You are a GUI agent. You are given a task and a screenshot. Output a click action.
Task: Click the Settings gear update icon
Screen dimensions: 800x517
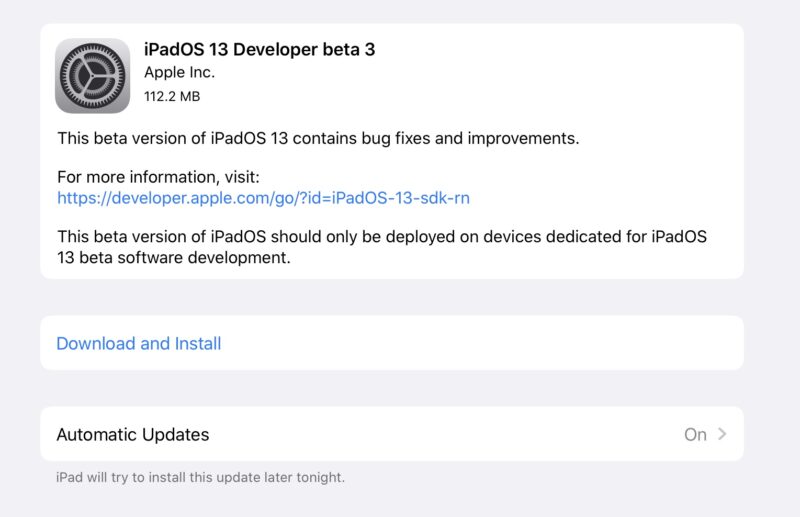92,76
